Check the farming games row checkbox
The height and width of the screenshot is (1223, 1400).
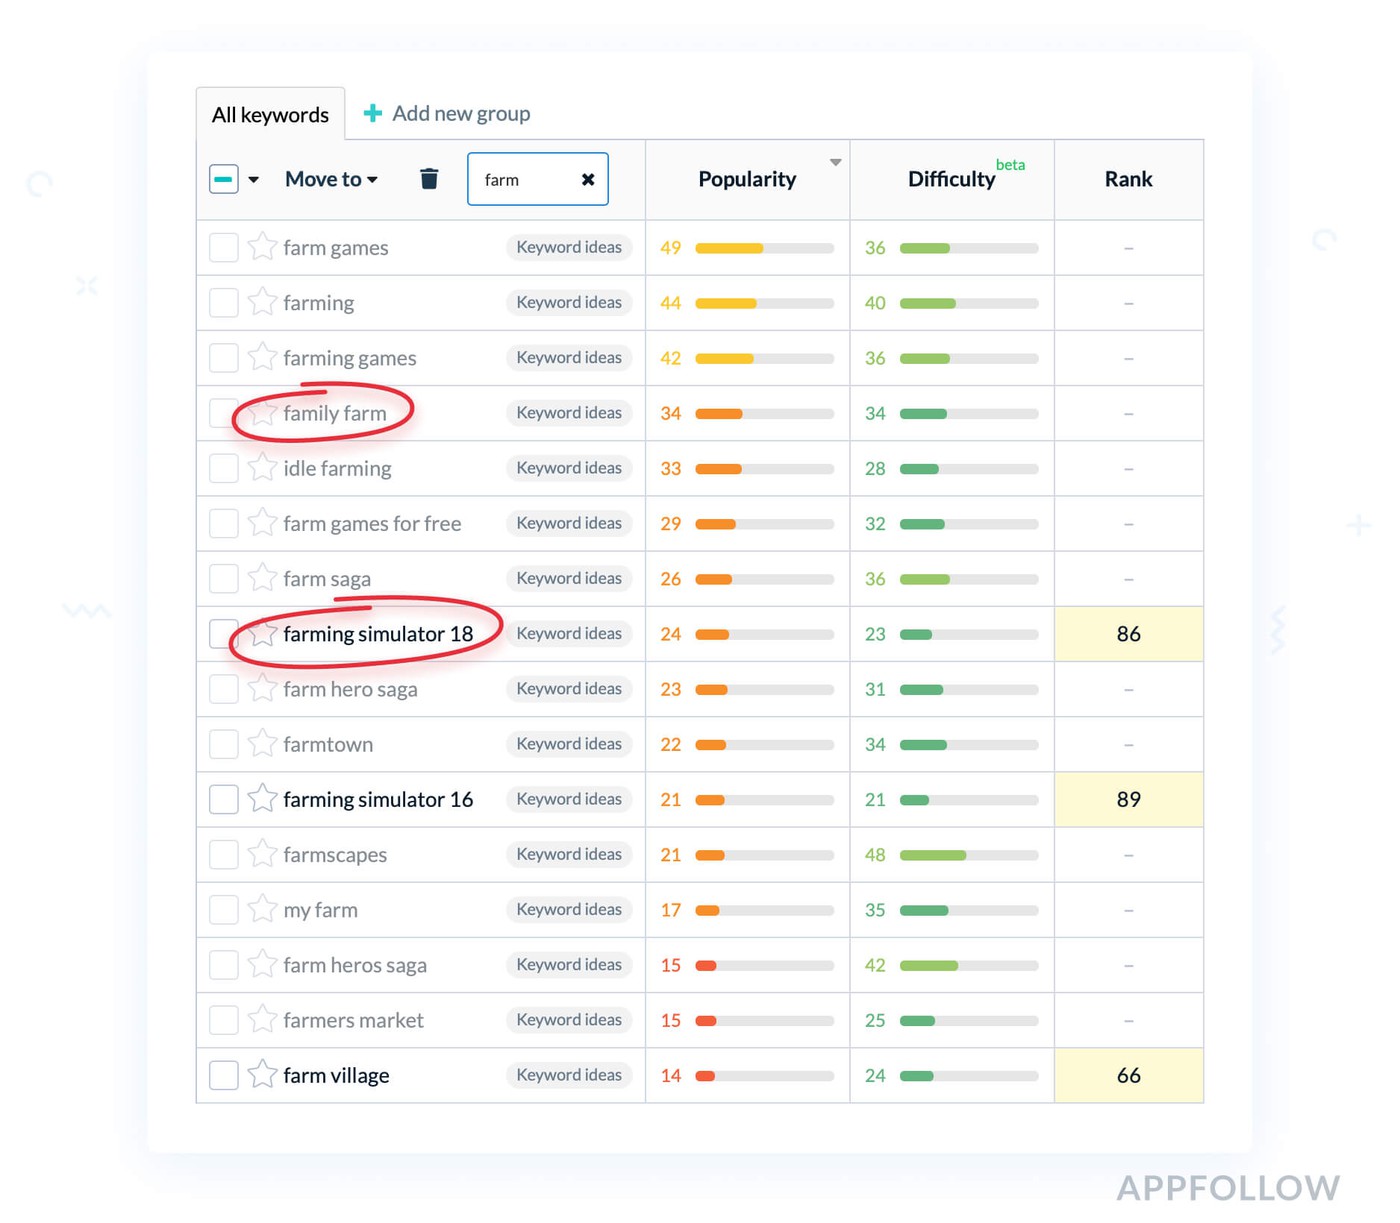coord(224,358)
